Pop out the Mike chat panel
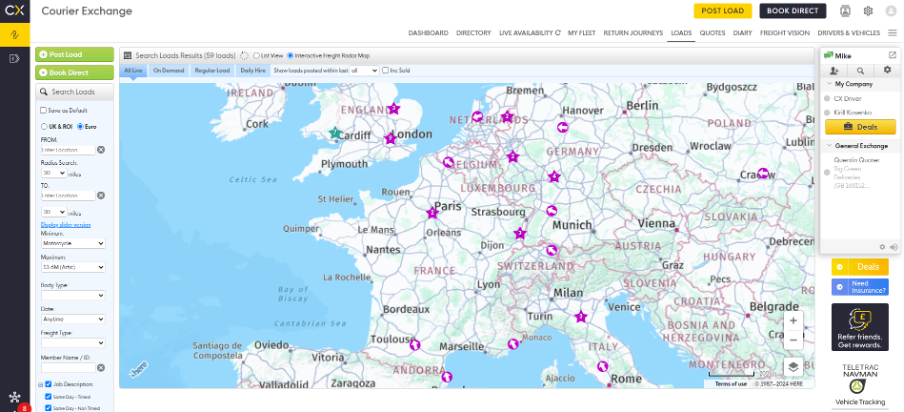The width and height of the screenshot is (904, 412). tap(892, 55)
